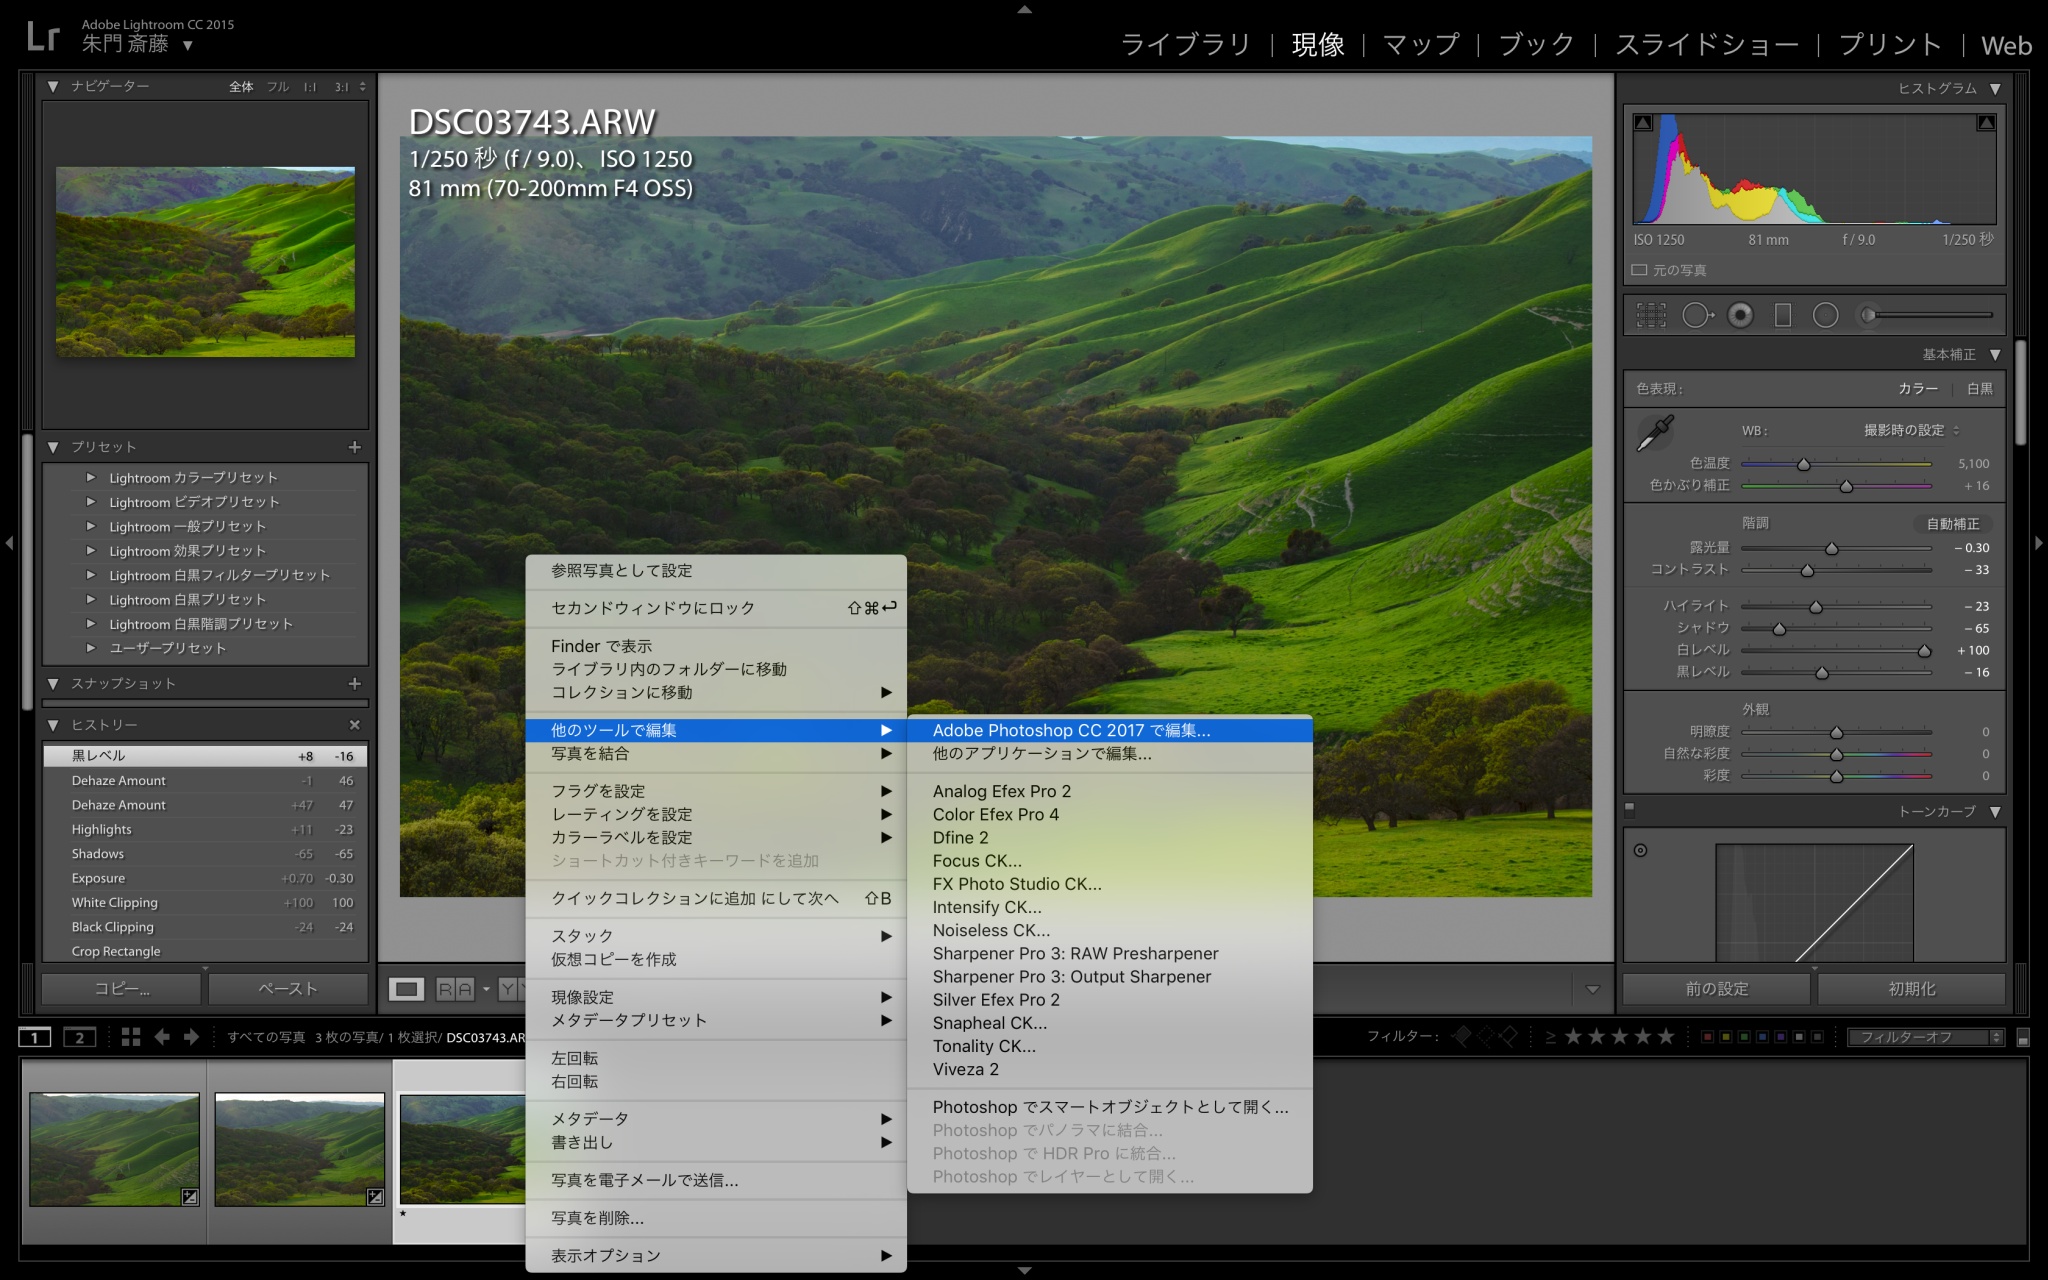The width and height of the screenshot is (2048, 1280).
Task: Select the Crop Overlay tool
Action: click(x=1651, y=316)
